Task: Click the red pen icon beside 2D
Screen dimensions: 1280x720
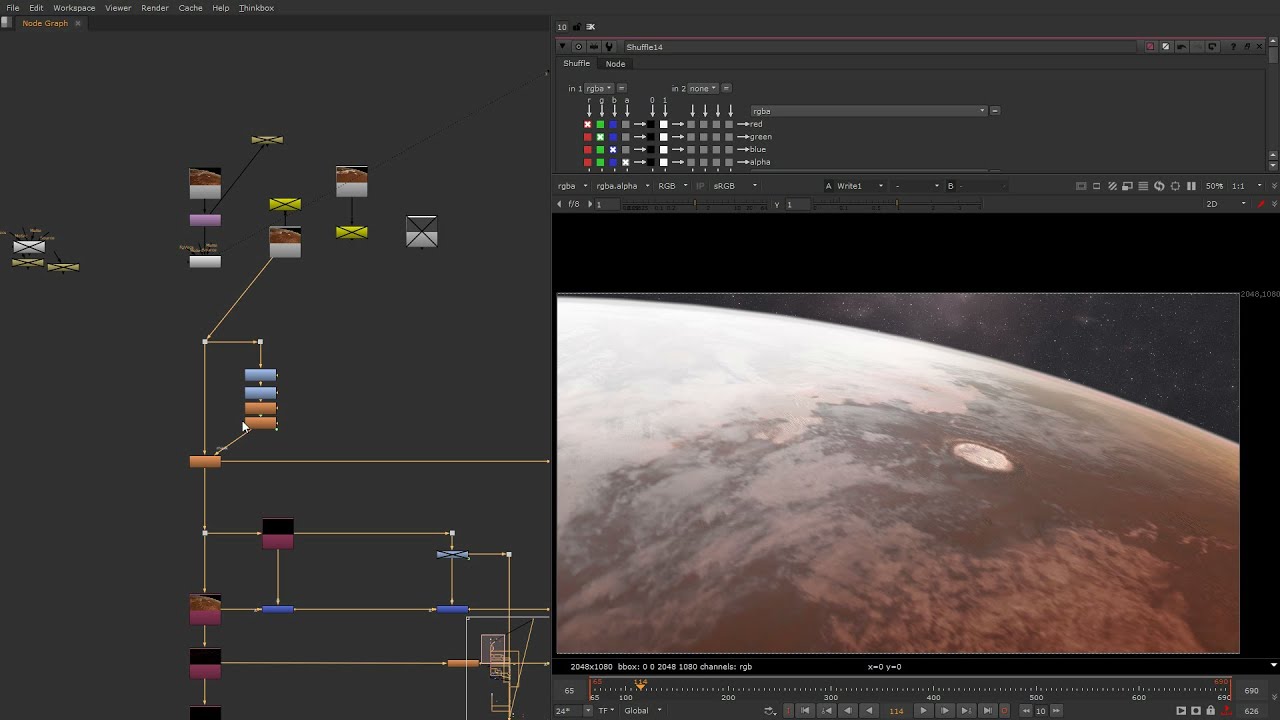Action: click(1261, 204)
